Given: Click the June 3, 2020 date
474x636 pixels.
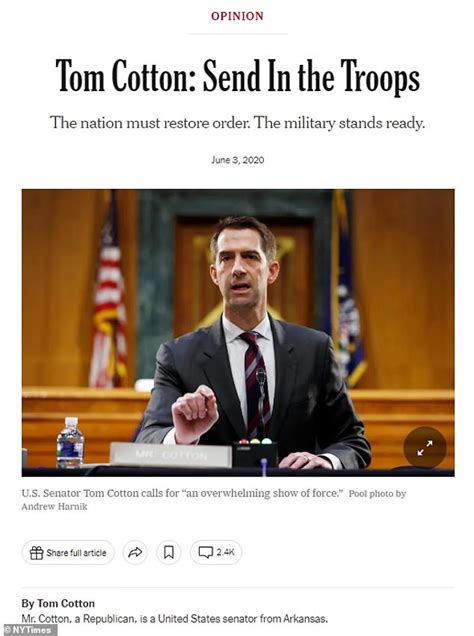Looking at the screenshot, I should click(238, 160).
